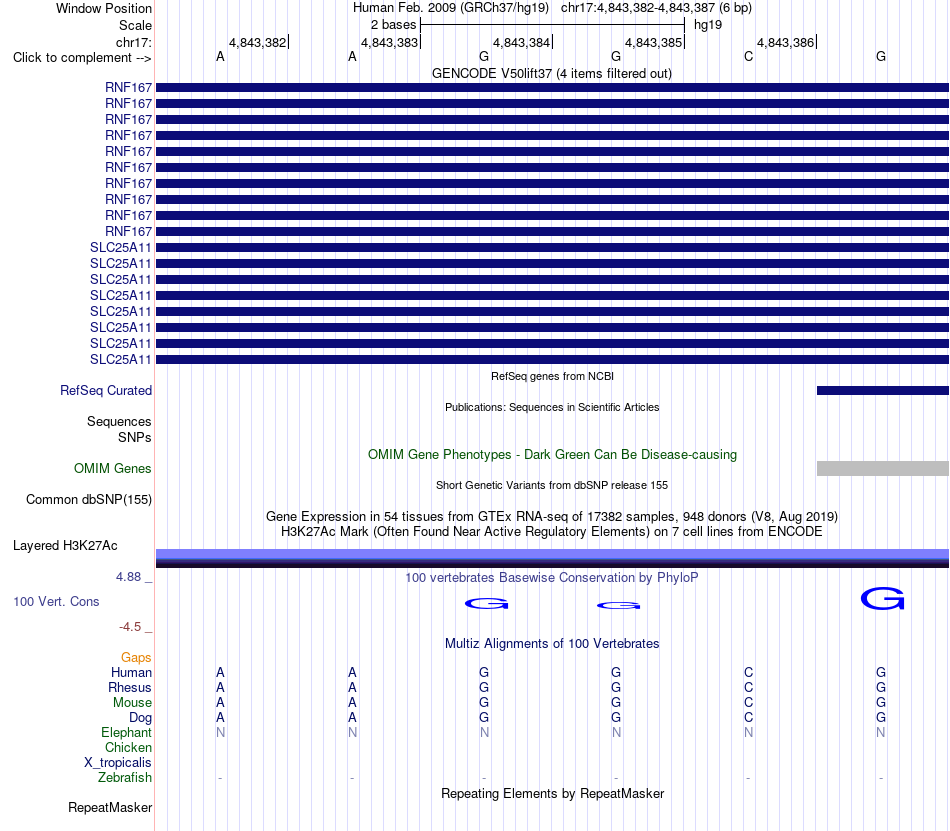Image resolution: width=950 pixels, height=831 pixels.
Task: Click the '-4.5' lower PhyloP axis value
Action: (x=130, y=627)
